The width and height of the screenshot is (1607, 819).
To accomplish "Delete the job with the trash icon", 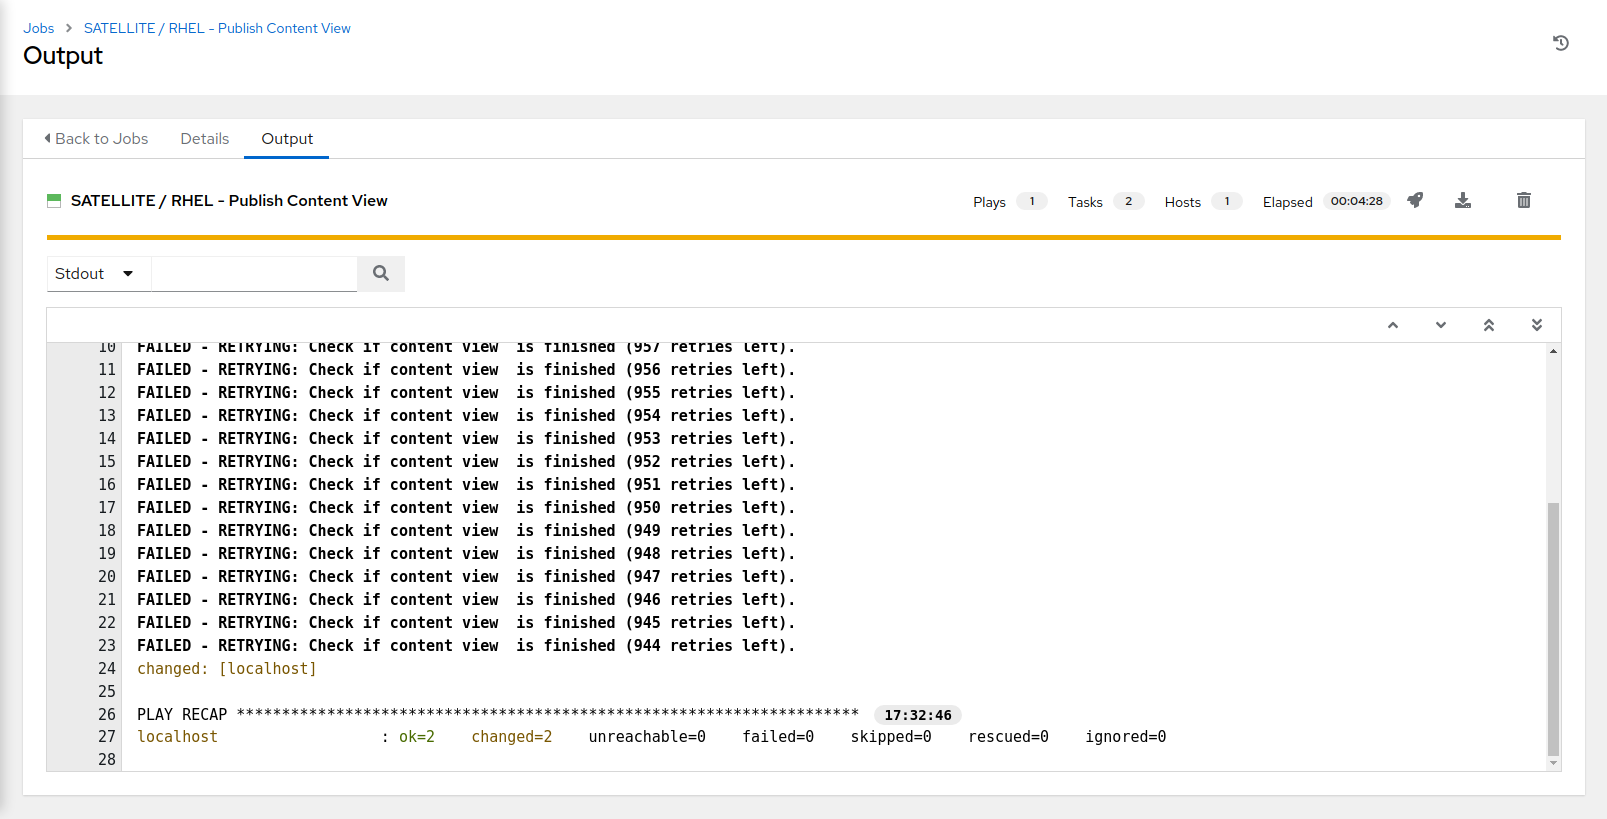I will [x=1524, y=200].
